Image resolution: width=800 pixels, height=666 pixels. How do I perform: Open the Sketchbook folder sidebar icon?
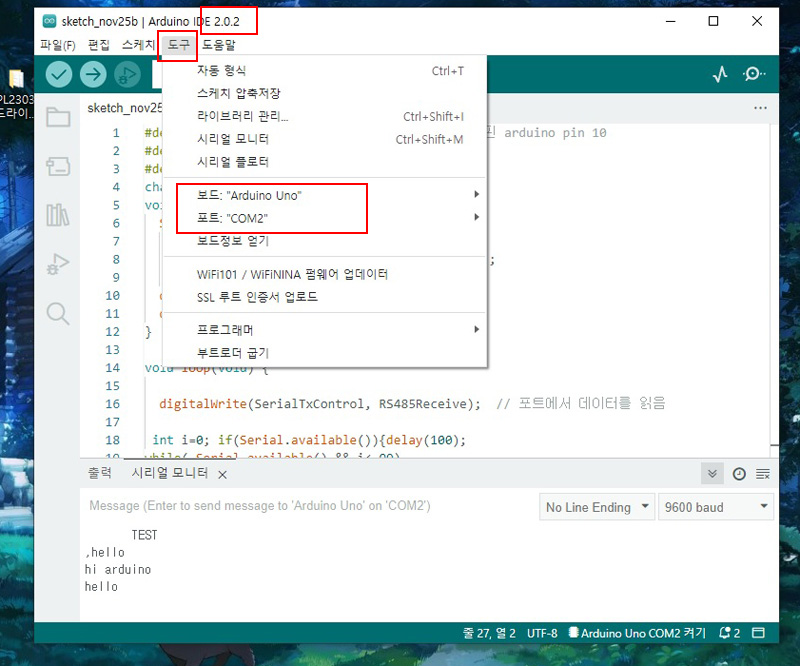[58, 117]
